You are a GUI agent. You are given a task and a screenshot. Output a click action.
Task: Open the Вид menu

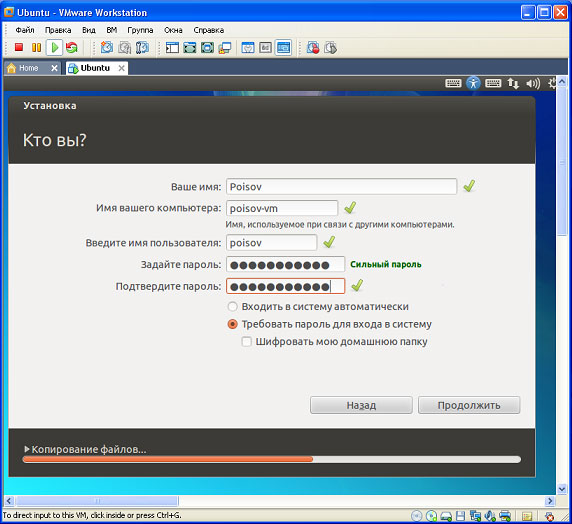point(89,30)
